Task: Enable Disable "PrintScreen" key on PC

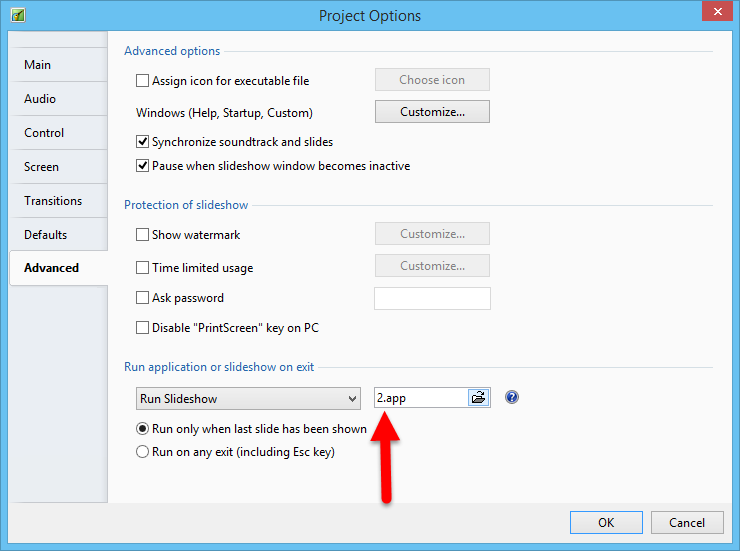Action: click(142, 328)
